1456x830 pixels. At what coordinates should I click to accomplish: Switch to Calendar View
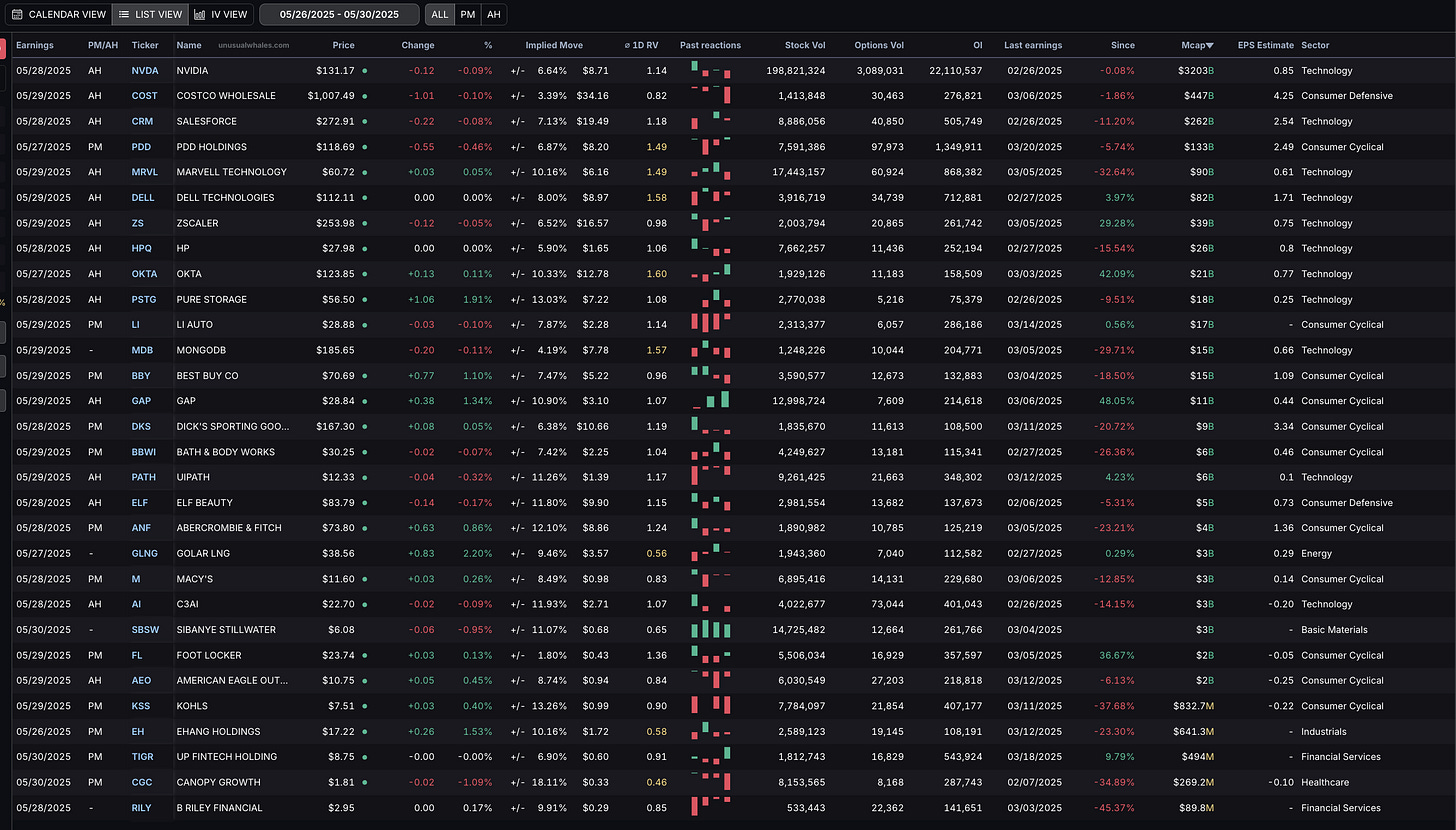58,15
